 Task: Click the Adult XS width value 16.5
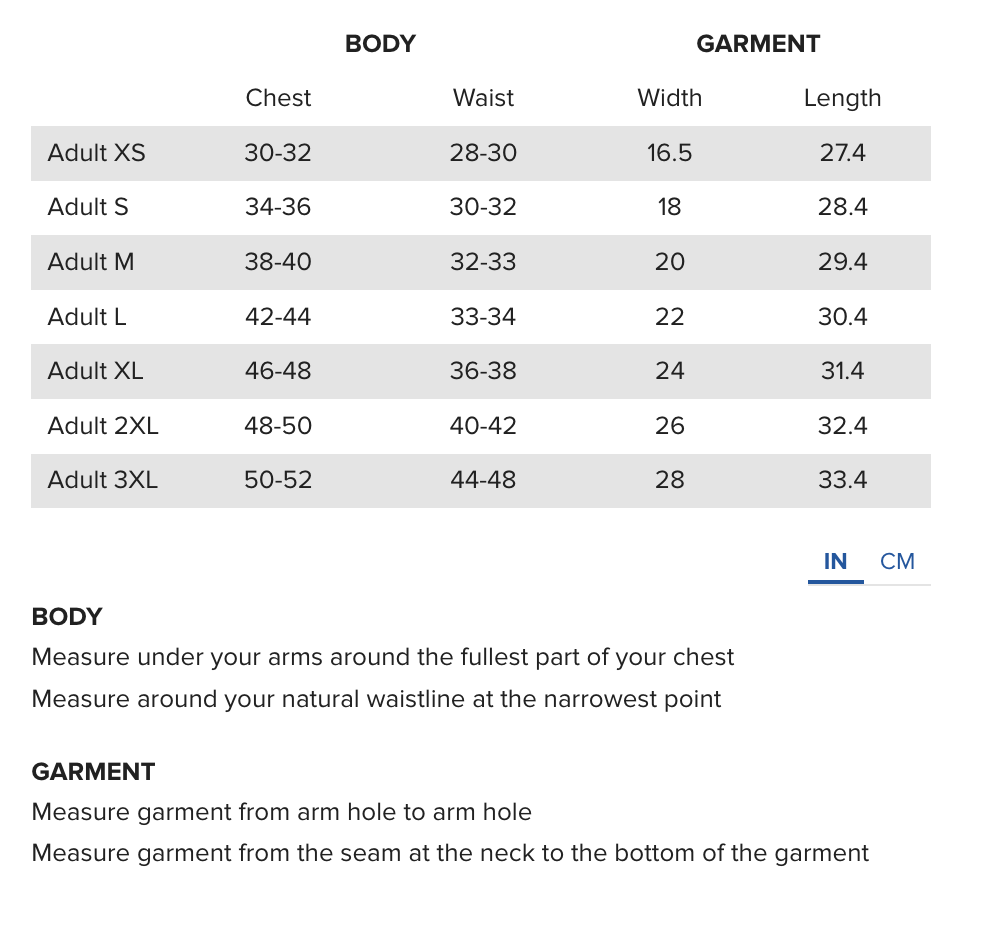click(x=669, y=153)
